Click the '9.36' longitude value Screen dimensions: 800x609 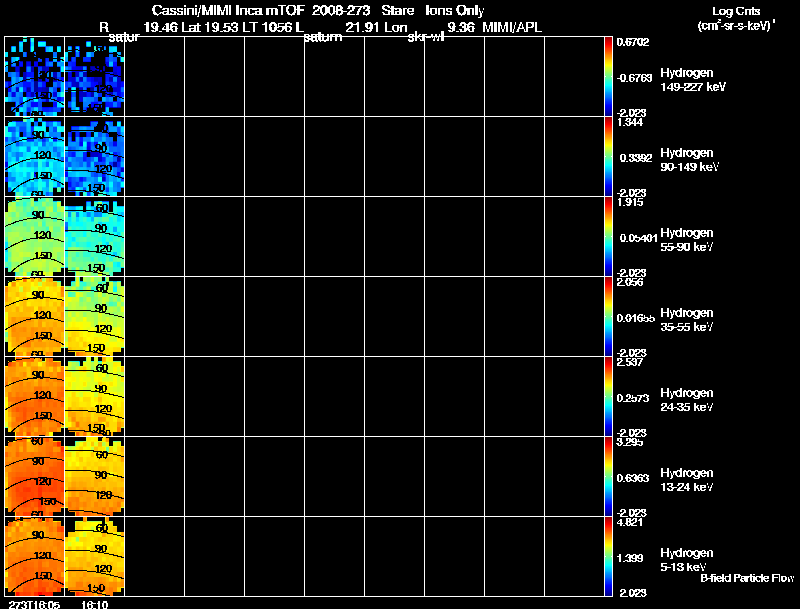[461, 27]
